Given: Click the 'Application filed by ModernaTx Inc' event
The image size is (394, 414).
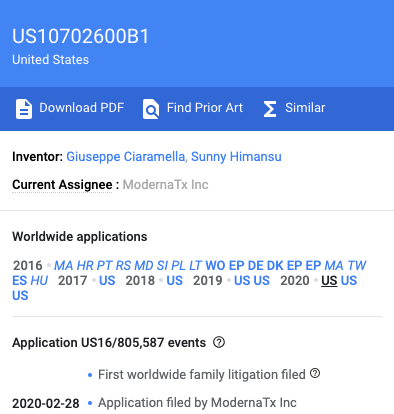Looking at the screenshot, I should coord(197,403).
